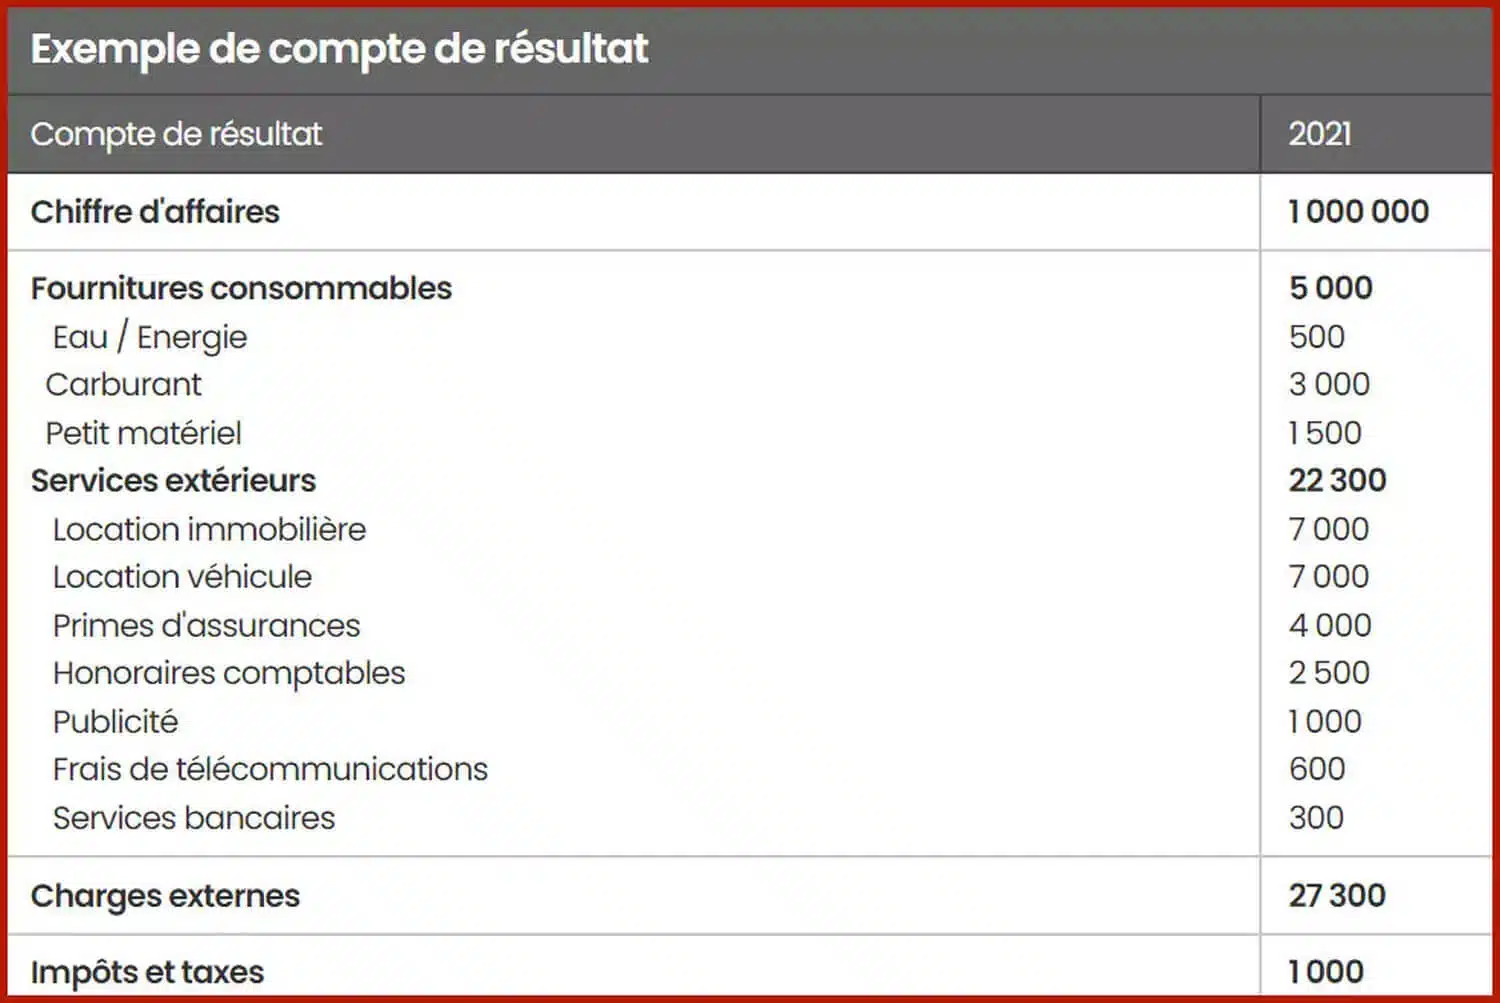Click the 22 300 services total
Image resolution: width=1500 pixels, height=1003 pixels.
(1337, 481)
